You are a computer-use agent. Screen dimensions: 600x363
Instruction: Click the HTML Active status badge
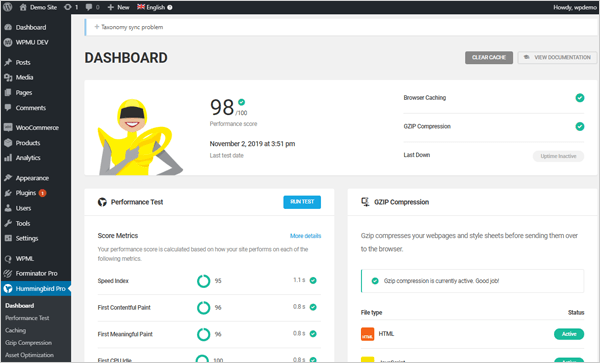click(569, 334)
